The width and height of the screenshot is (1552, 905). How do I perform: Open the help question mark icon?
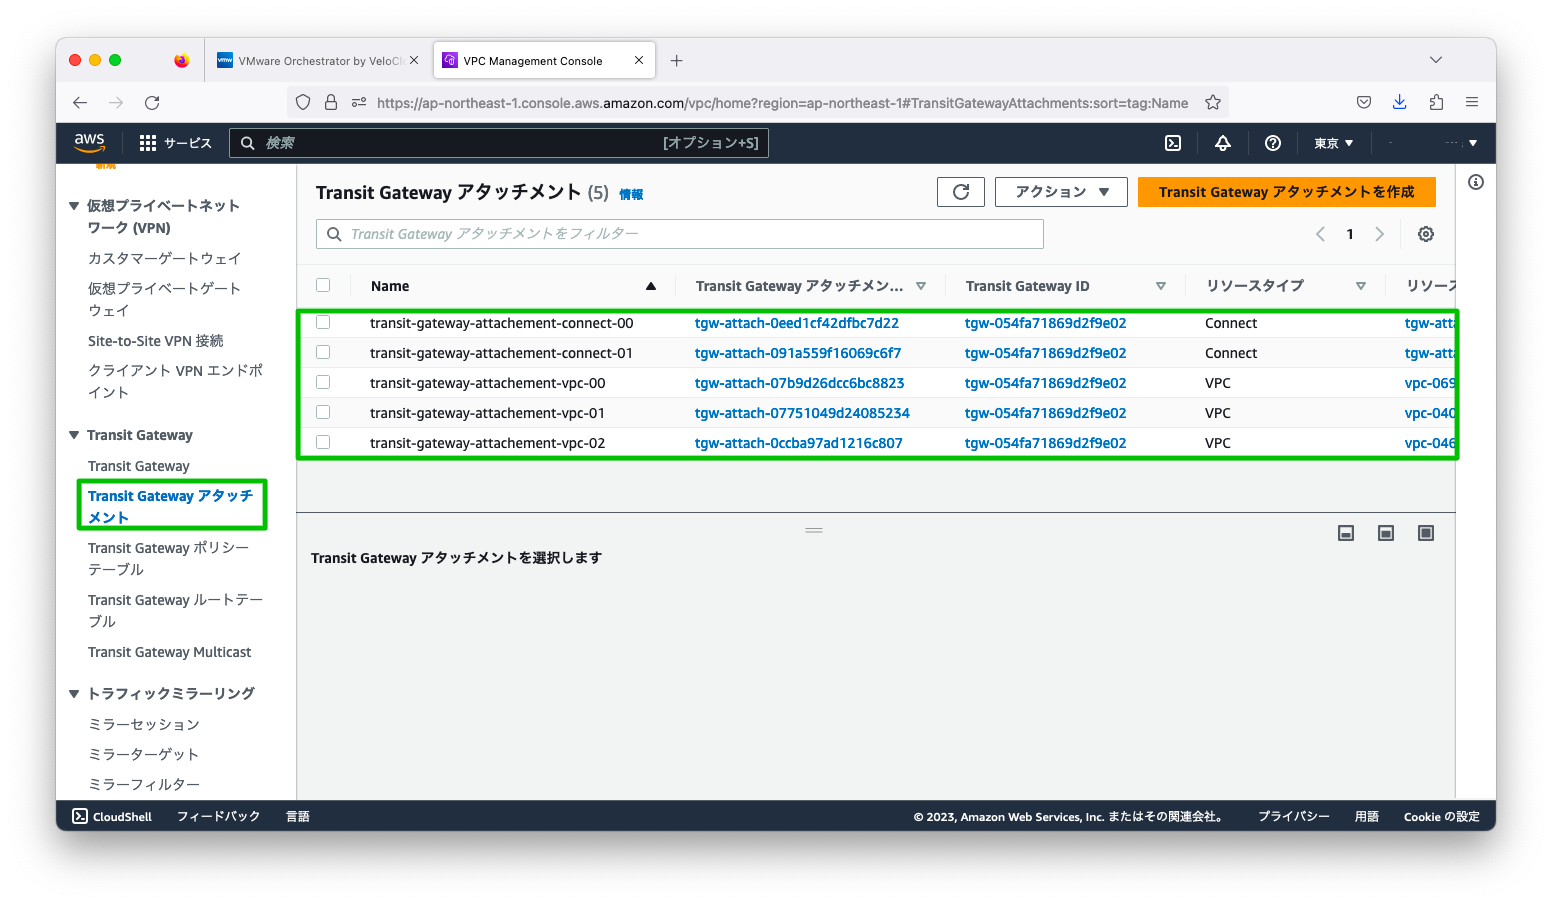(1273, 143)
